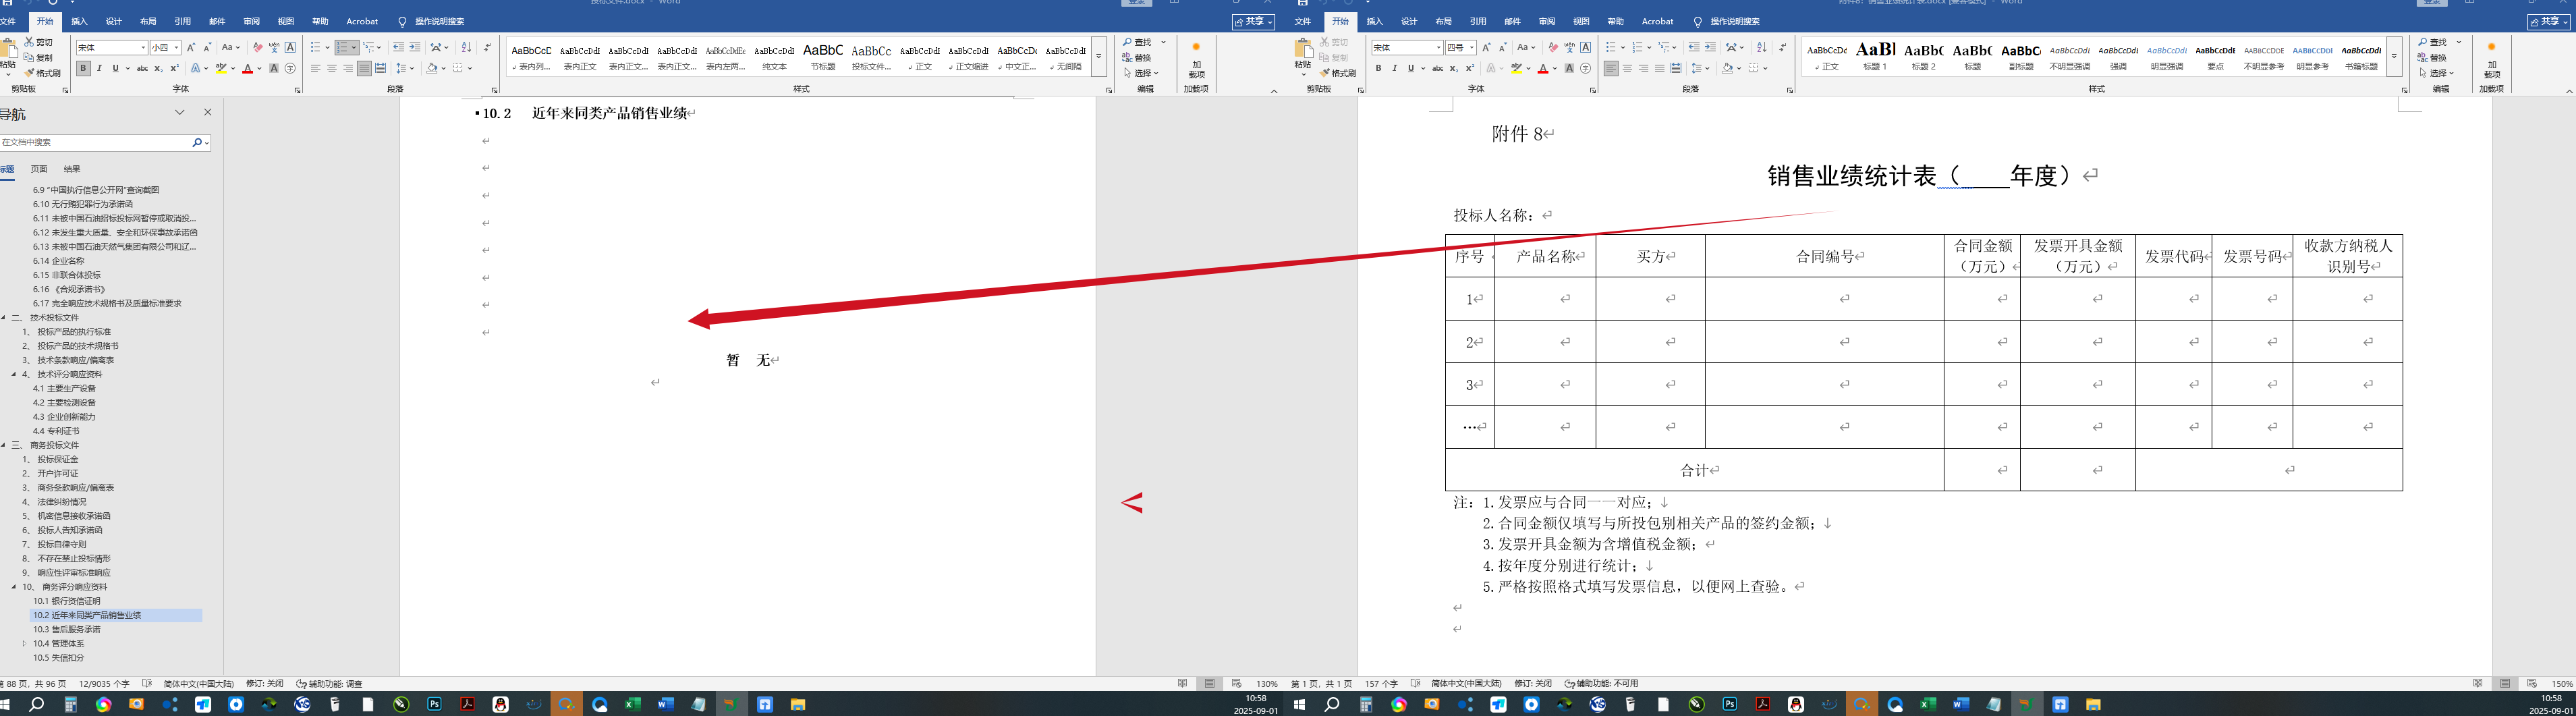Toggle paragraph marks display in 投标文件 window
This screenshot has height=716, width=2576.
pyautogui.click(x=487, y=48)
